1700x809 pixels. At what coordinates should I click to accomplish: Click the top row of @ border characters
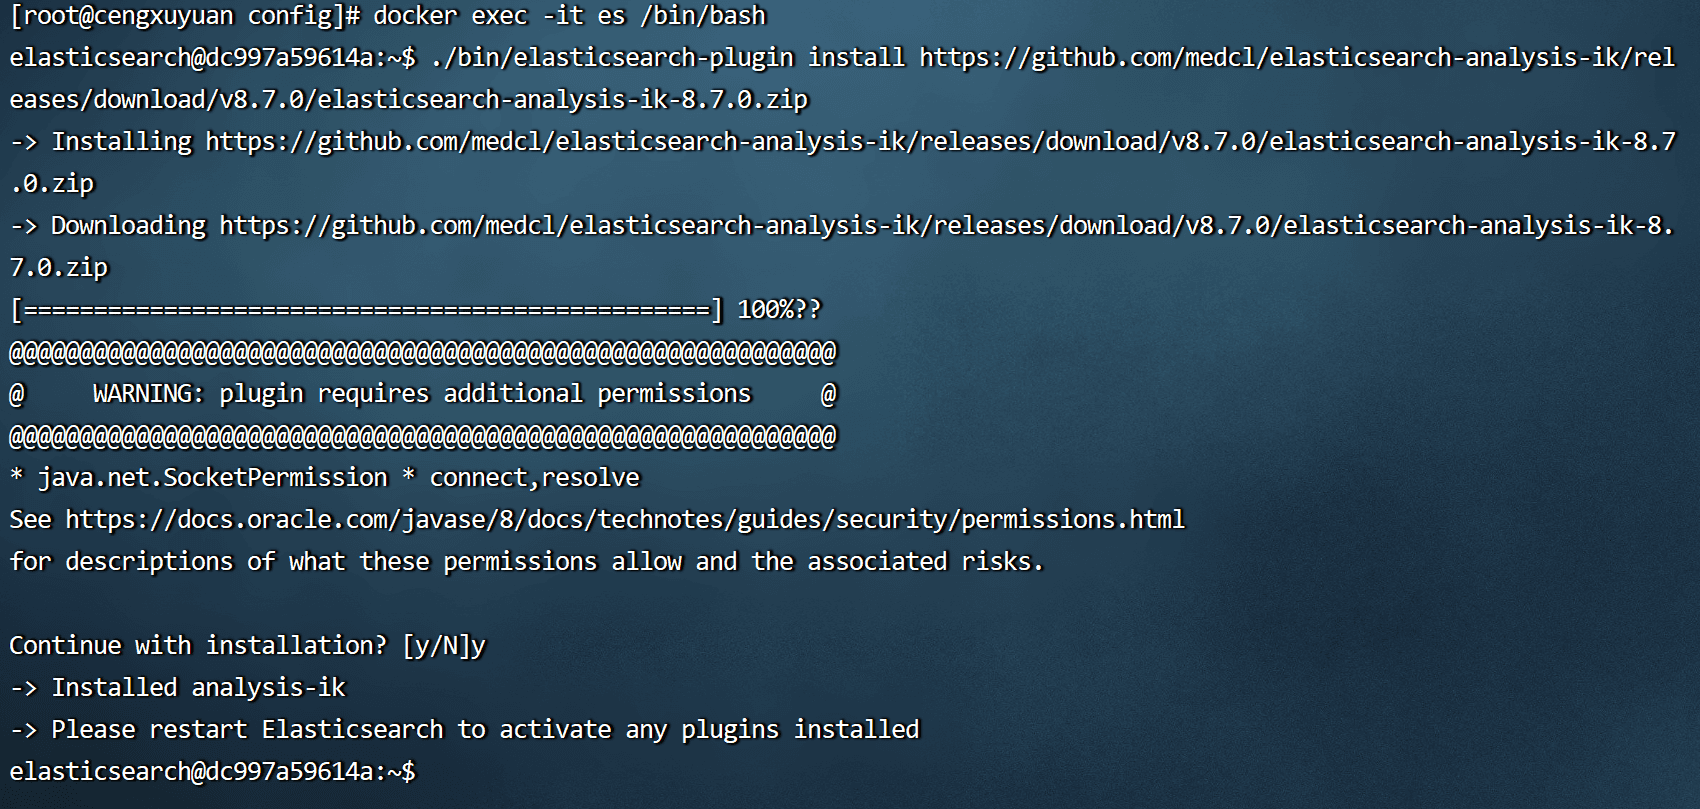tap(423, 352)
